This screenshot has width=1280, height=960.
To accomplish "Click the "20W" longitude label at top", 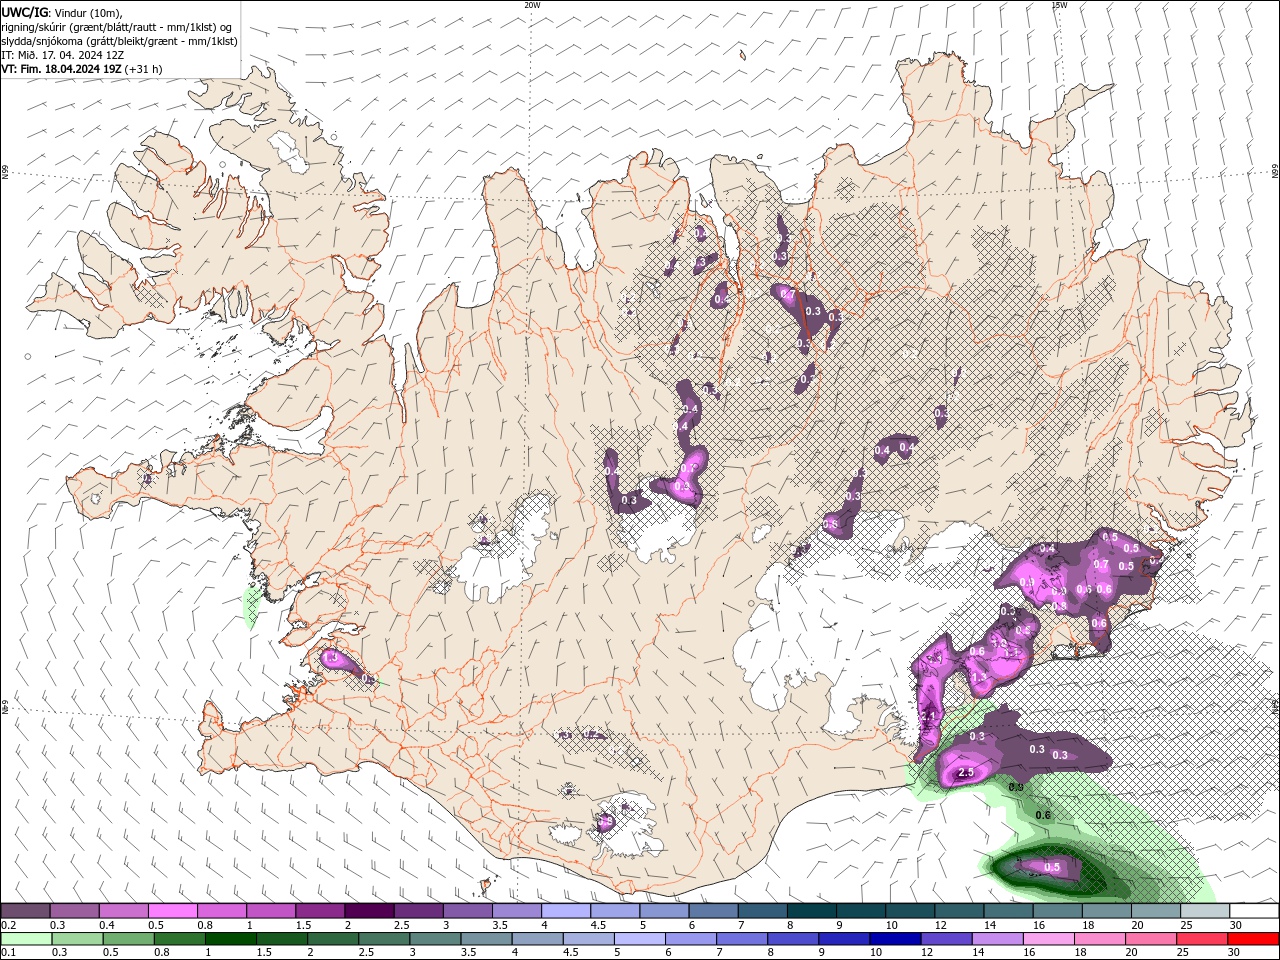I will (532, 5).
